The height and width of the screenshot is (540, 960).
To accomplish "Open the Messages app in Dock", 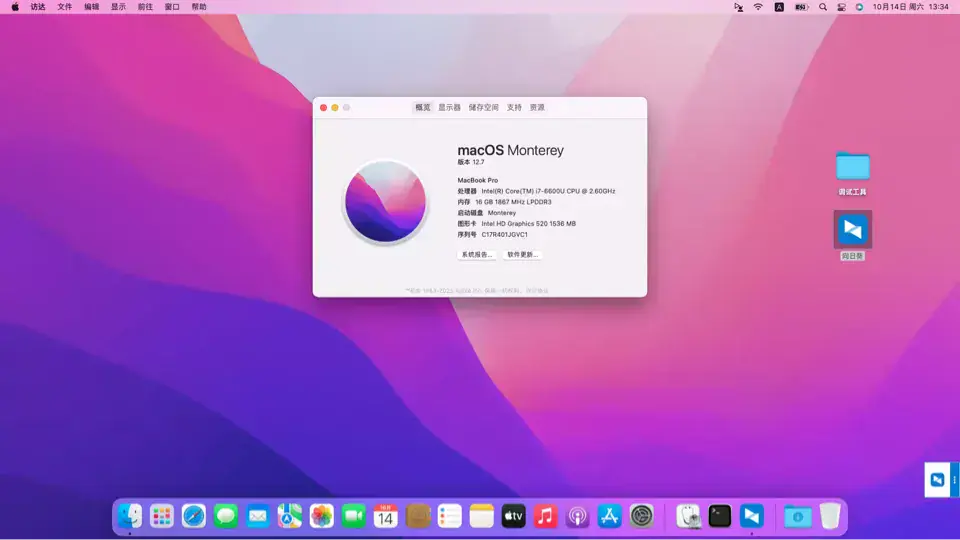I will click(x=226, y=516).
